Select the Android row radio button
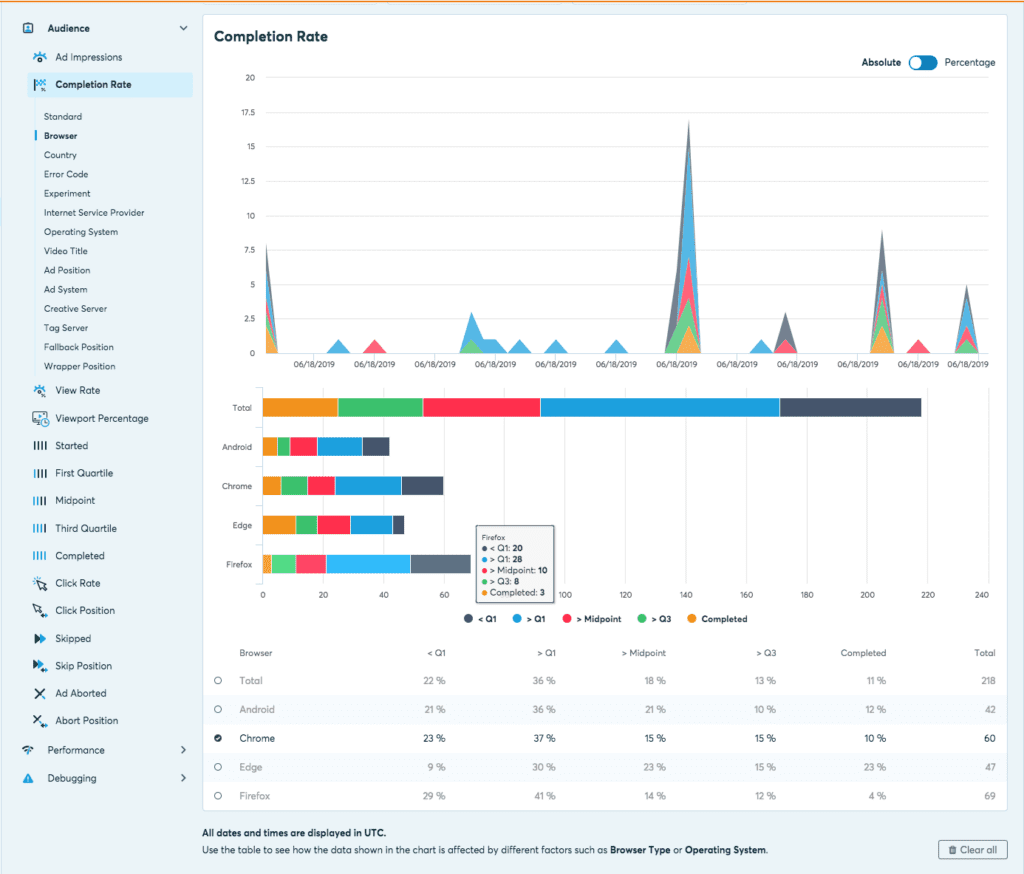The height and width of the screenshot is (874, 1024). click(x=218, y=709)
